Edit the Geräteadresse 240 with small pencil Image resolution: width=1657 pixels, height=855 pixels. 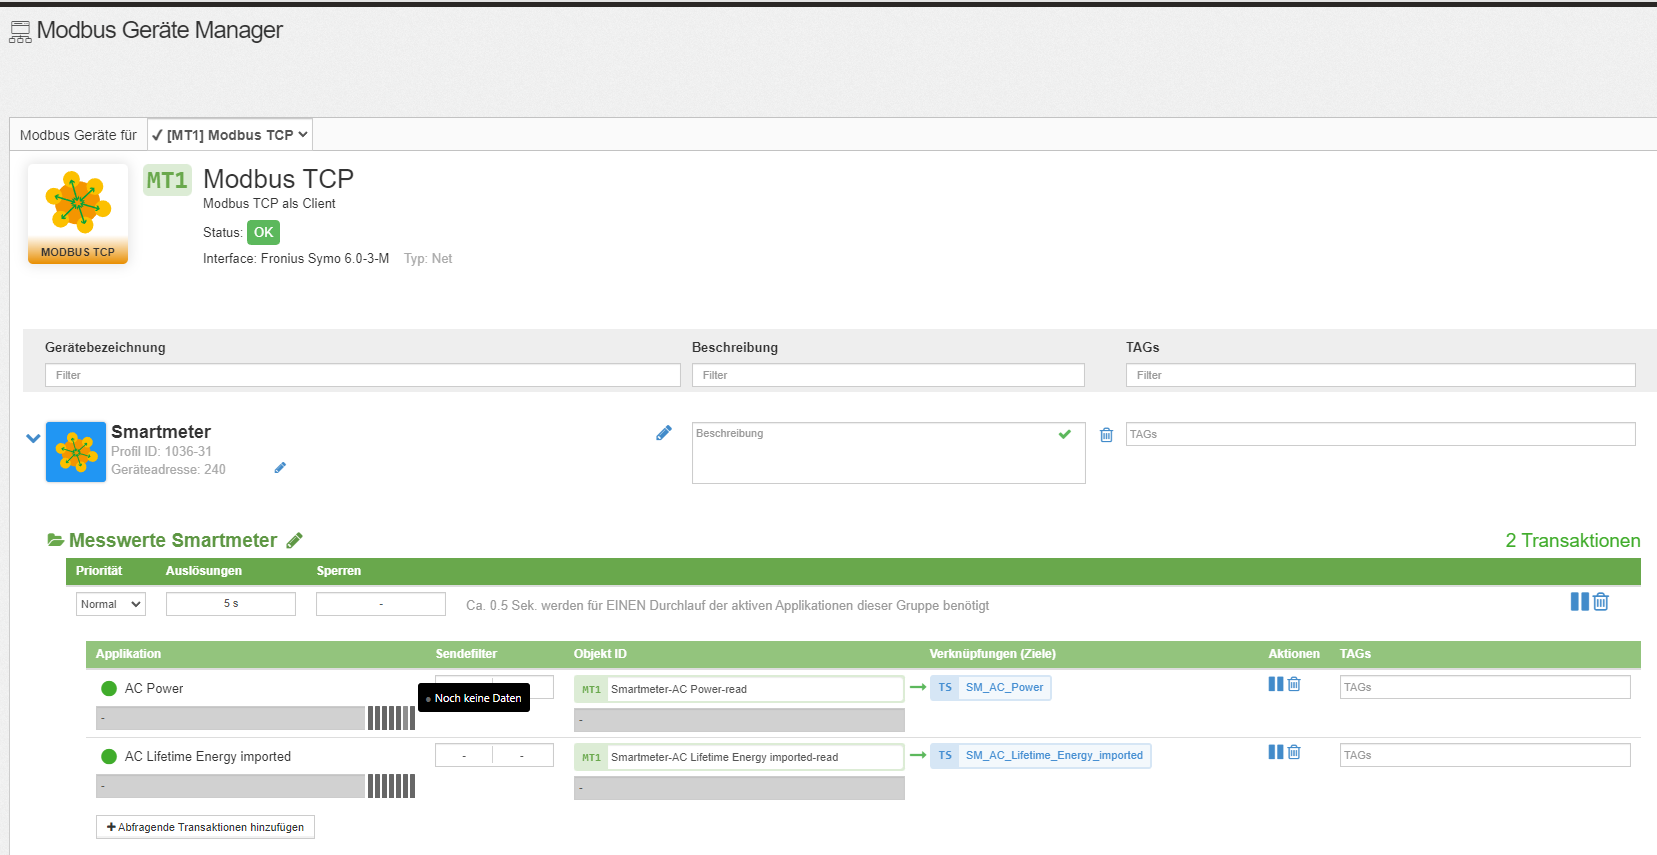pyautogui.click(x=280, y=468)
